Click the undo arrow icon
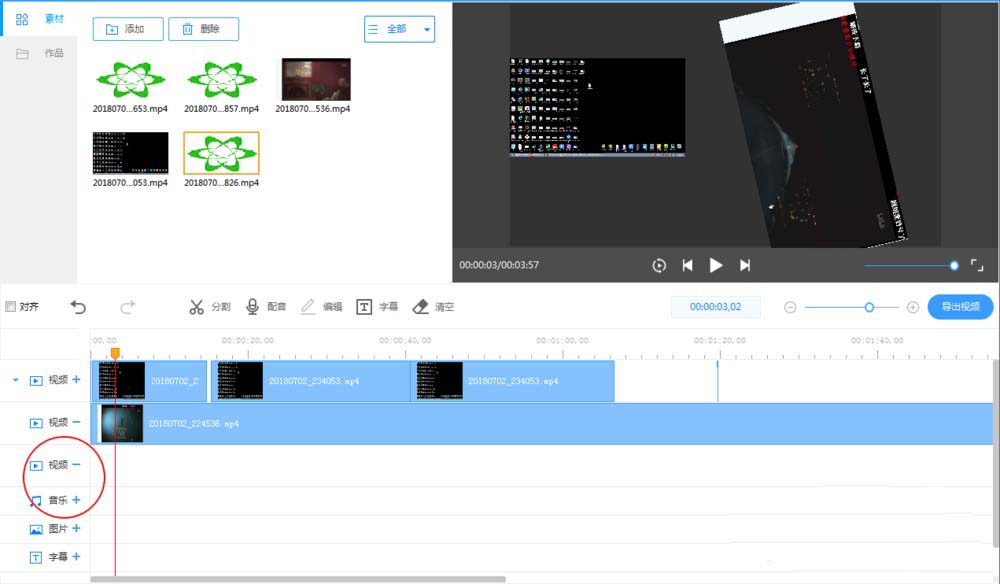Image resolution: width=1000 pixels, height=584 pixels. tap(78, 307)
